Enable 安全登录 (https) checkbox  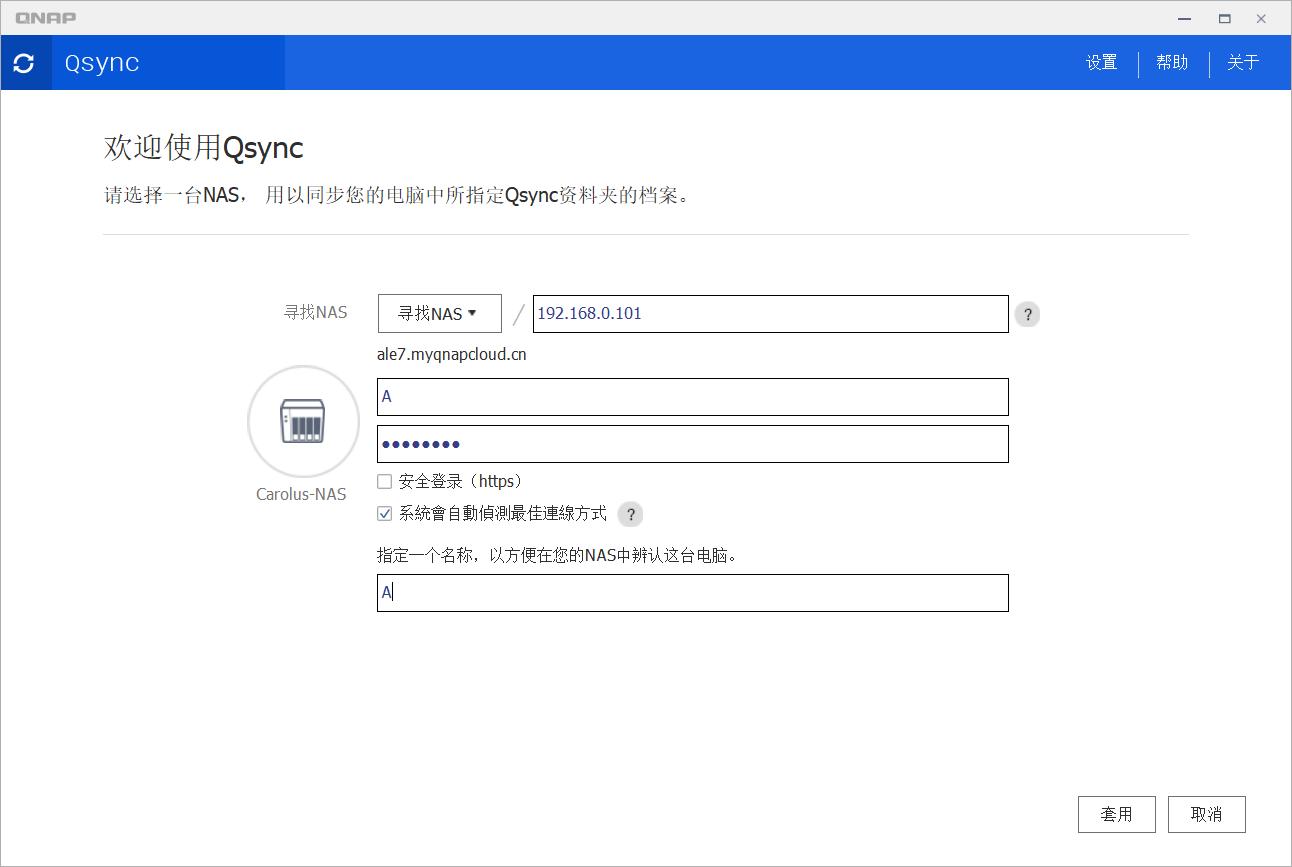click(x=384, y=481)
